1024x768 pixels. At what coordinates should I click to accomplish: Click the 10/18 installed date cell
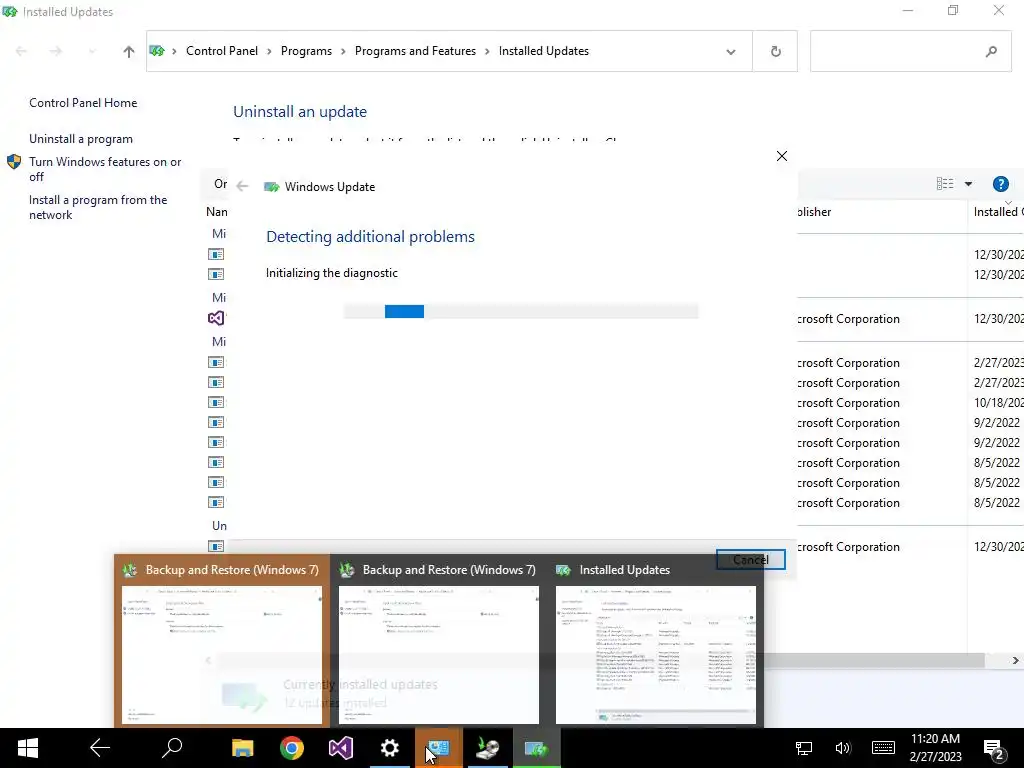tap(997, 403)
